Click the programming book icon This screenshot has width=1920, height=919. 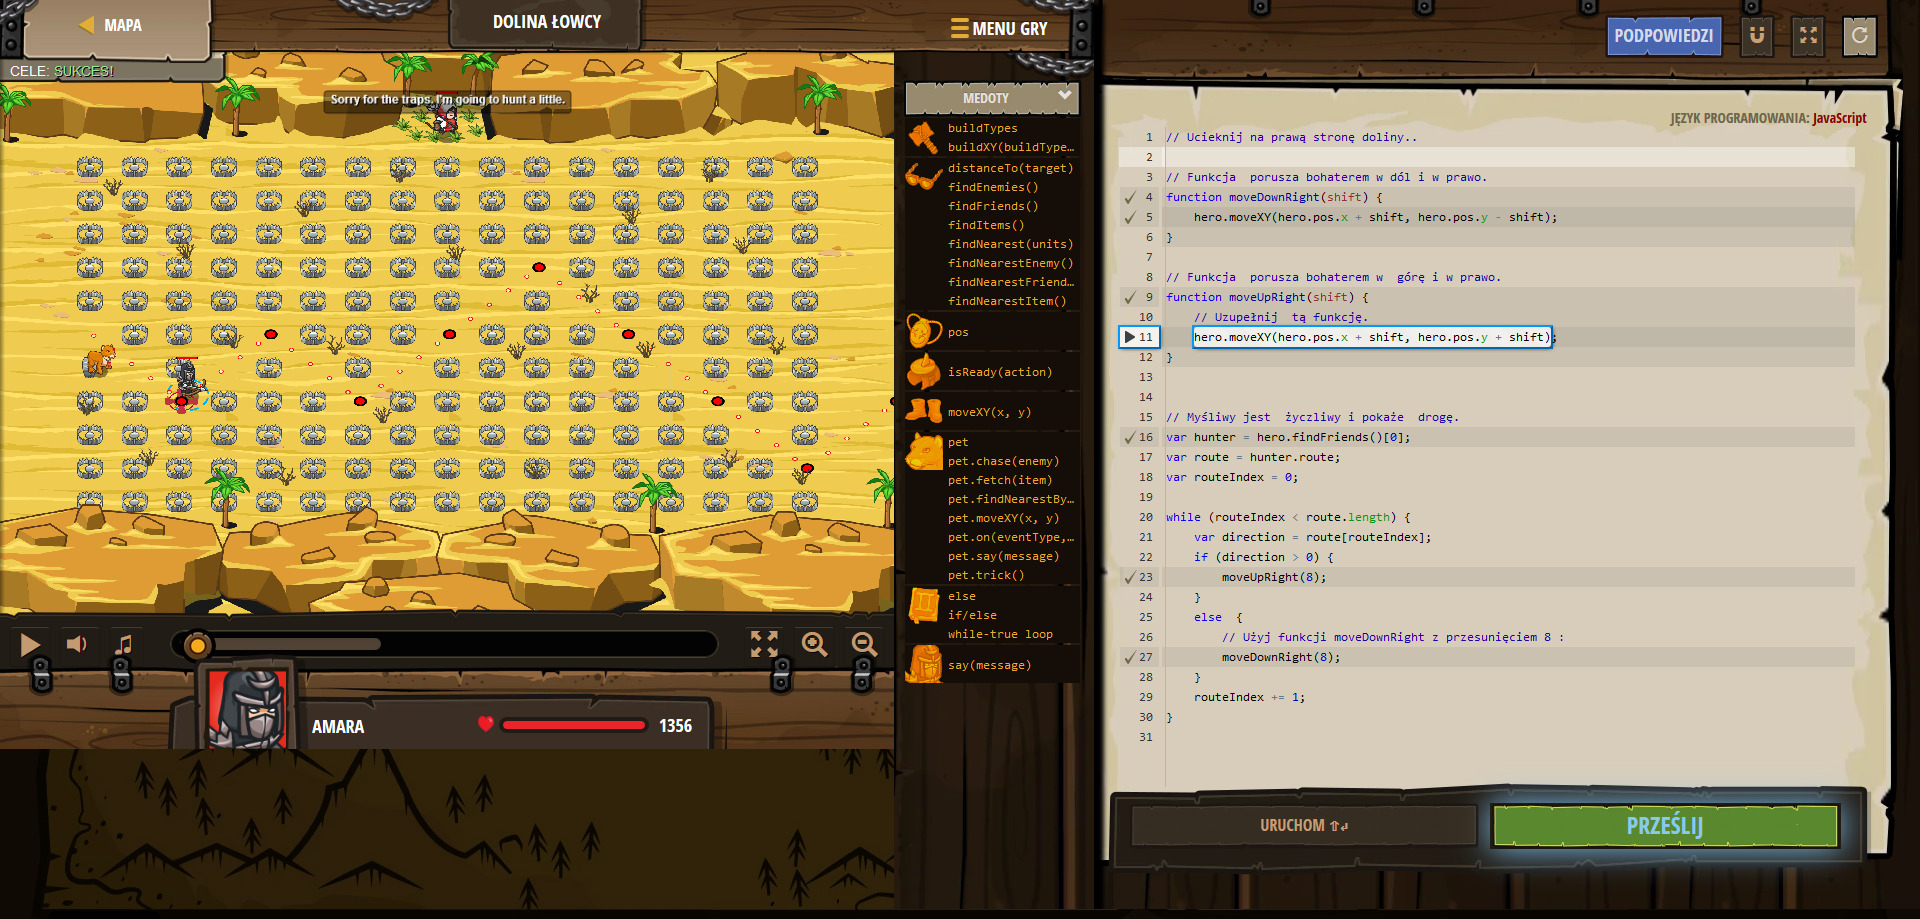923,605
